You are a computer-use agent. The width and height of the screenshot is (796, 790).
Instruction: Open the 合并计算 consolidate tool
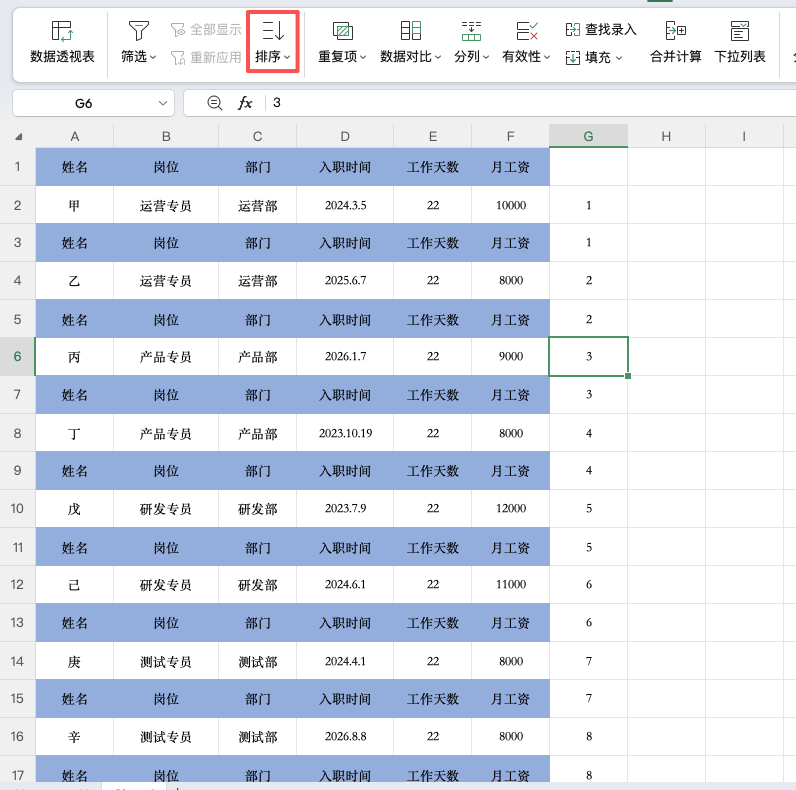(x=676, y=43)
